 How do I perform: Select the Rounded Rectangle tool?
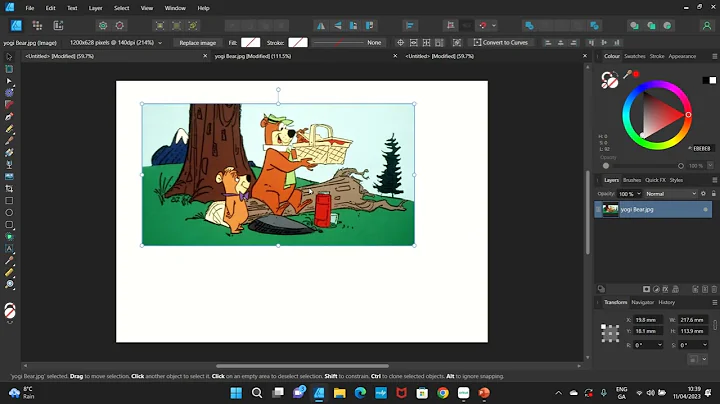[9, 224]
